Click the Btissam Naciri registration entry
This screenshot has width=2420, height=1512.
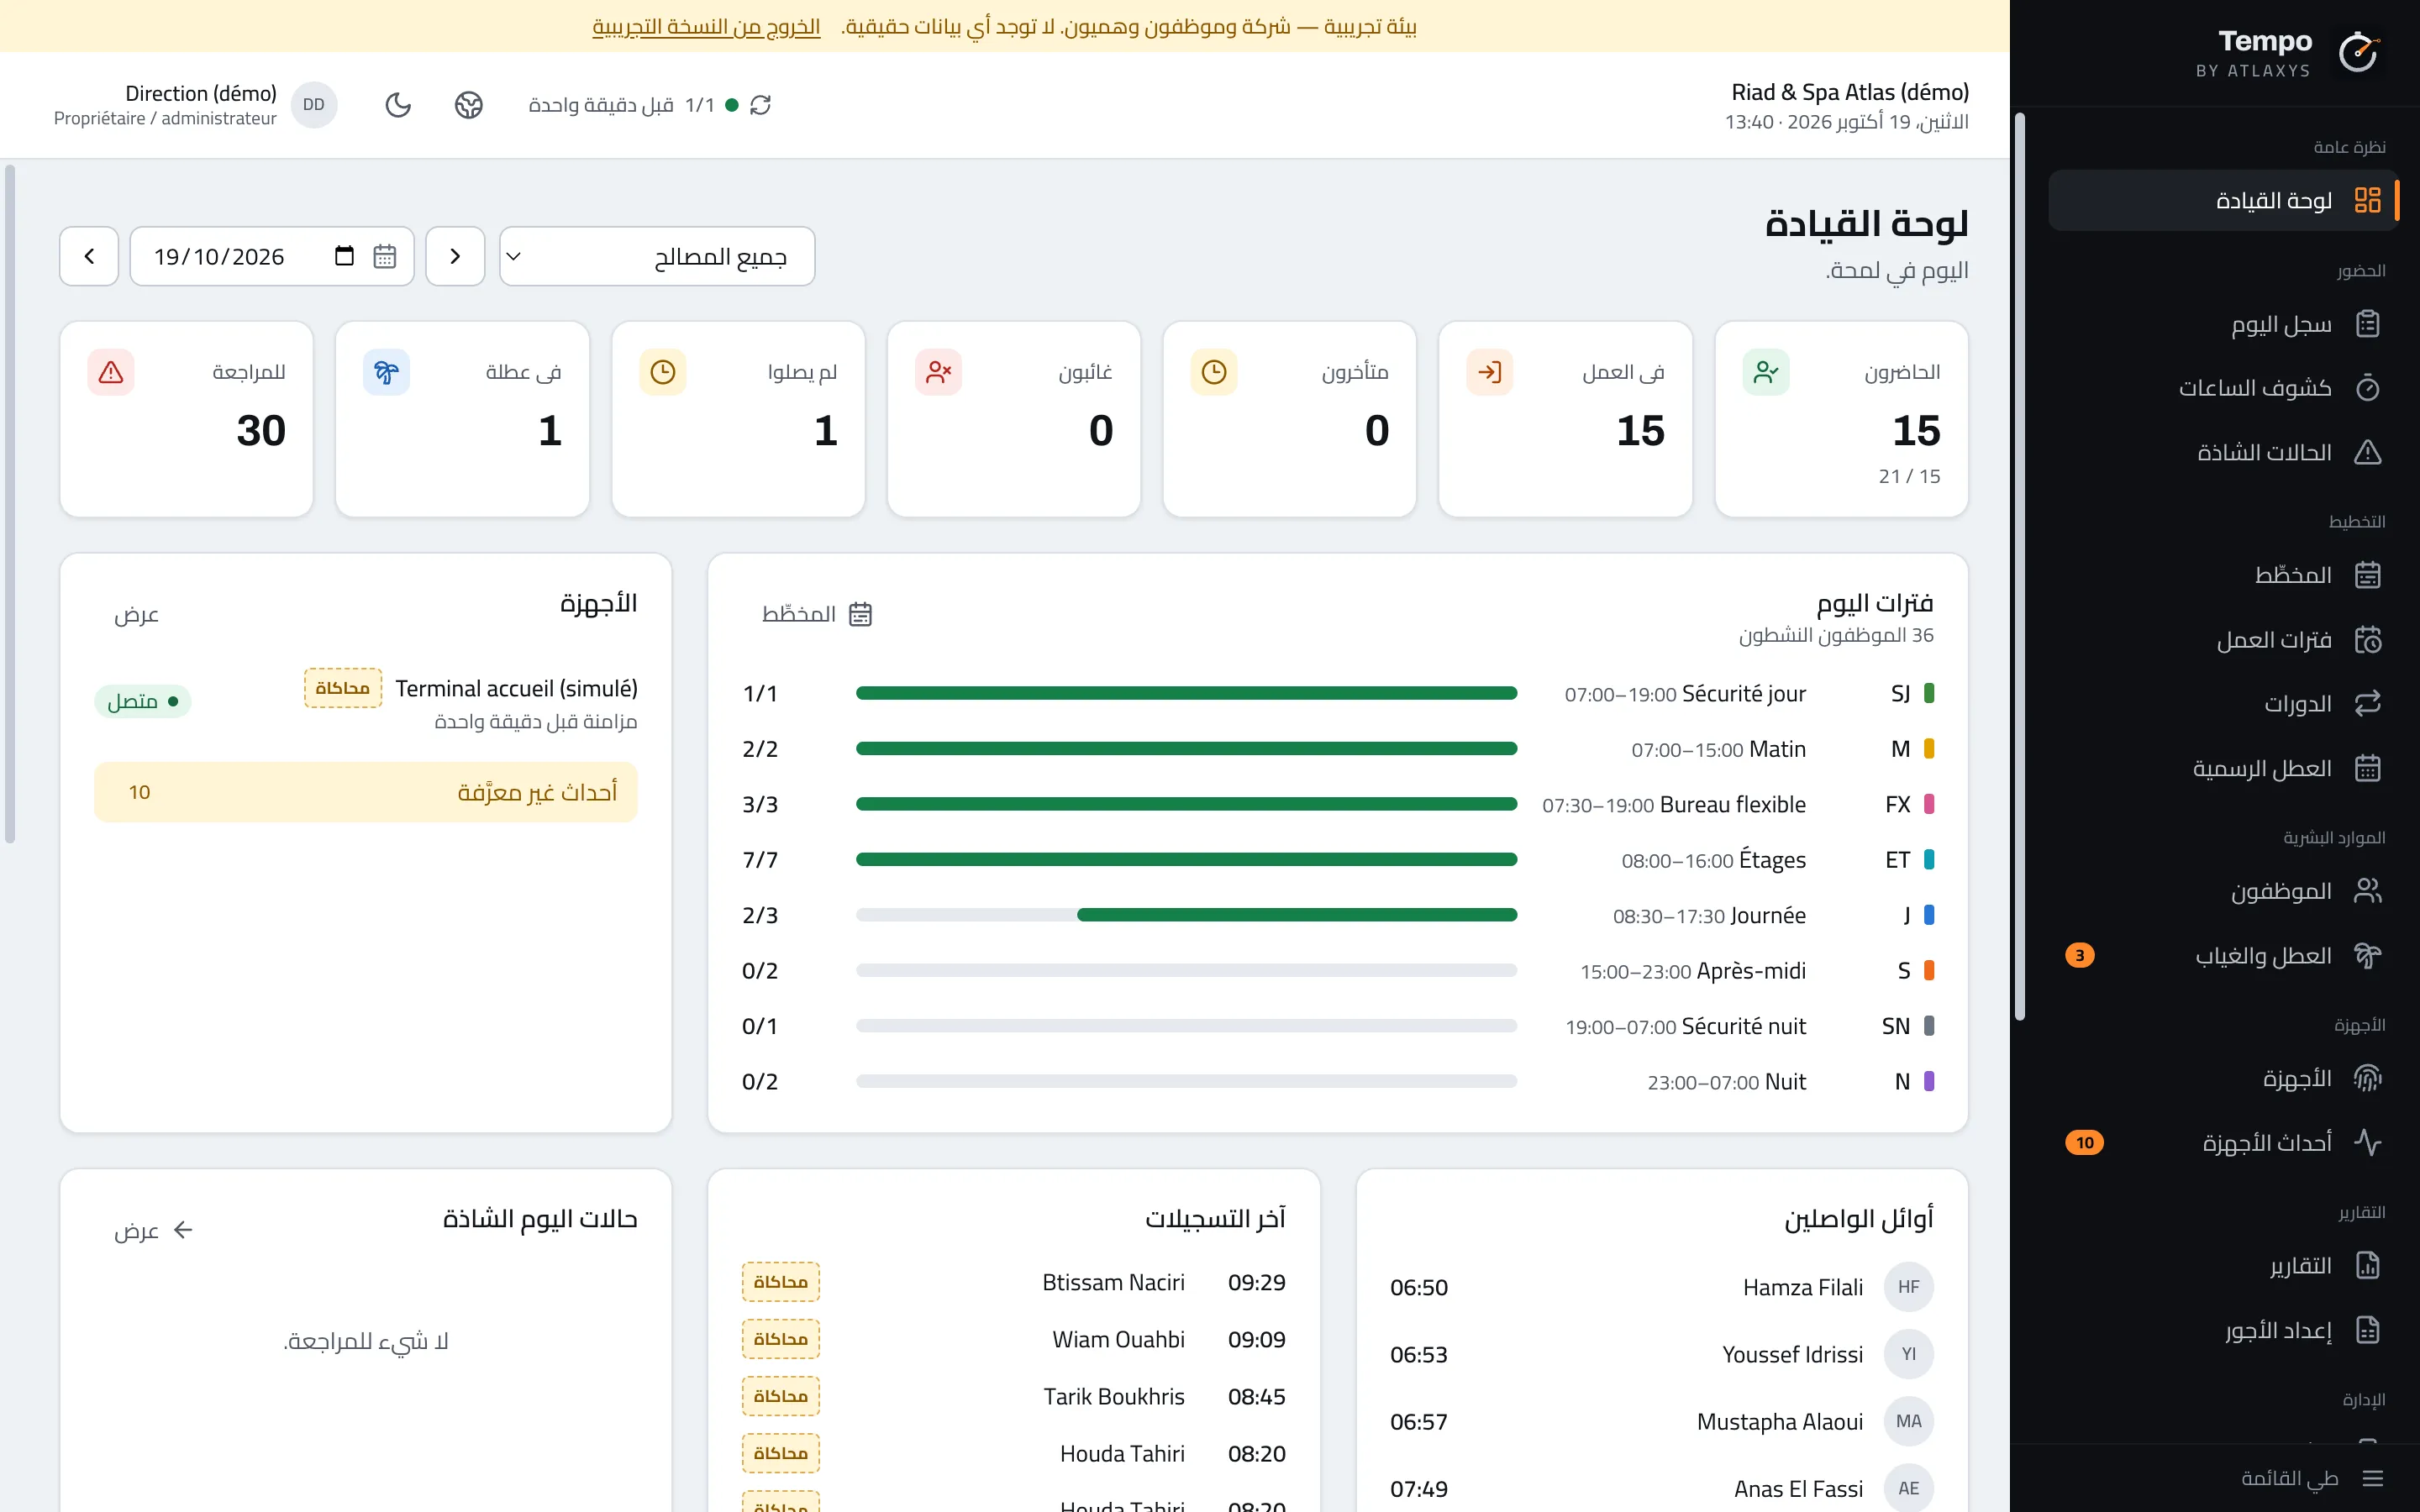click(1014, 1282)
